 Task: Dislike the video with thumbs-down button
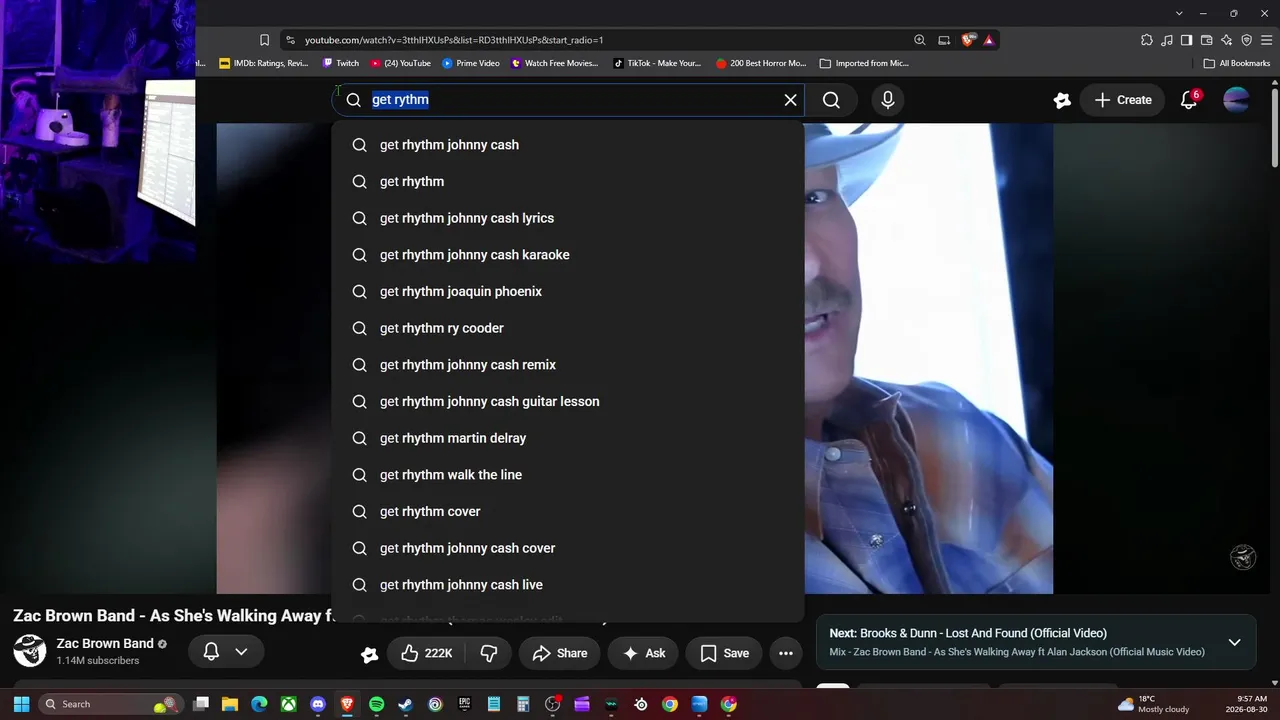[489, 653]
